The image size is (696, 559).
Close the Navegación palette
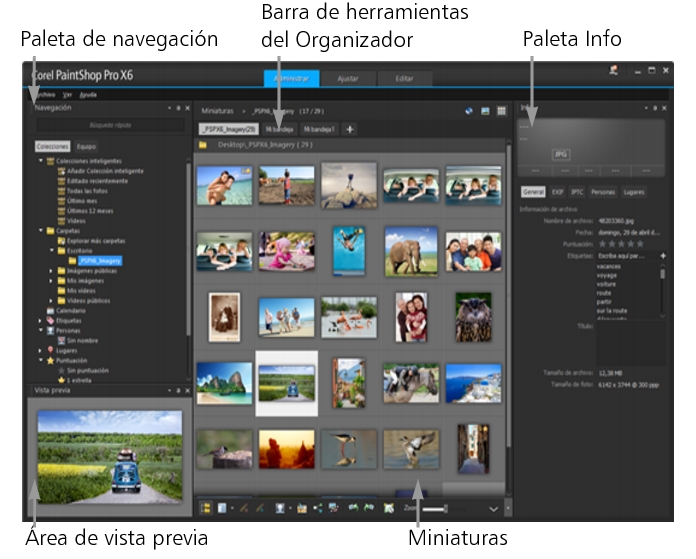pyautogui.click(x=185, y=107)
